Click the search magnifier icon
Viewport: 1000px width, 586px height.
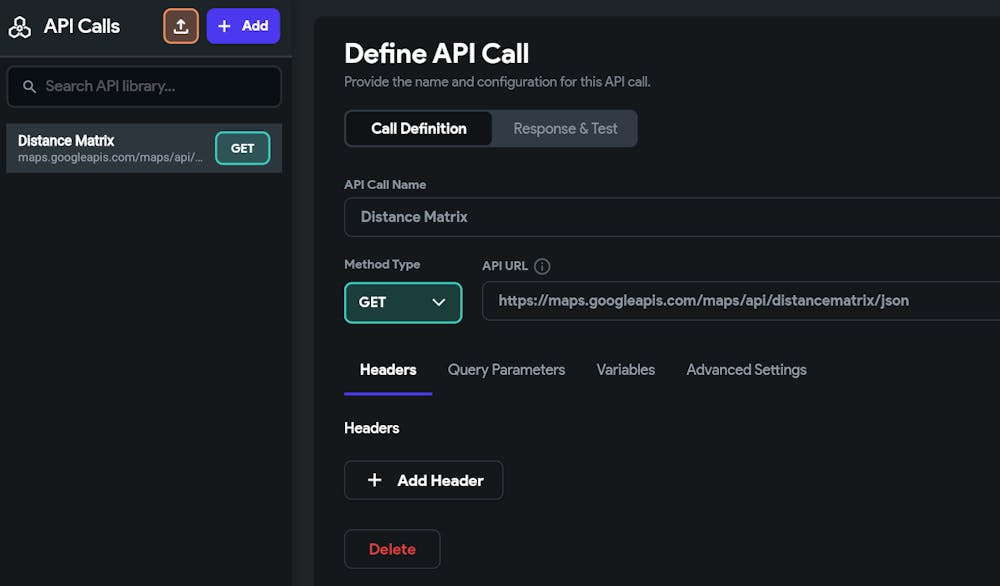click(x=29, y=87)
